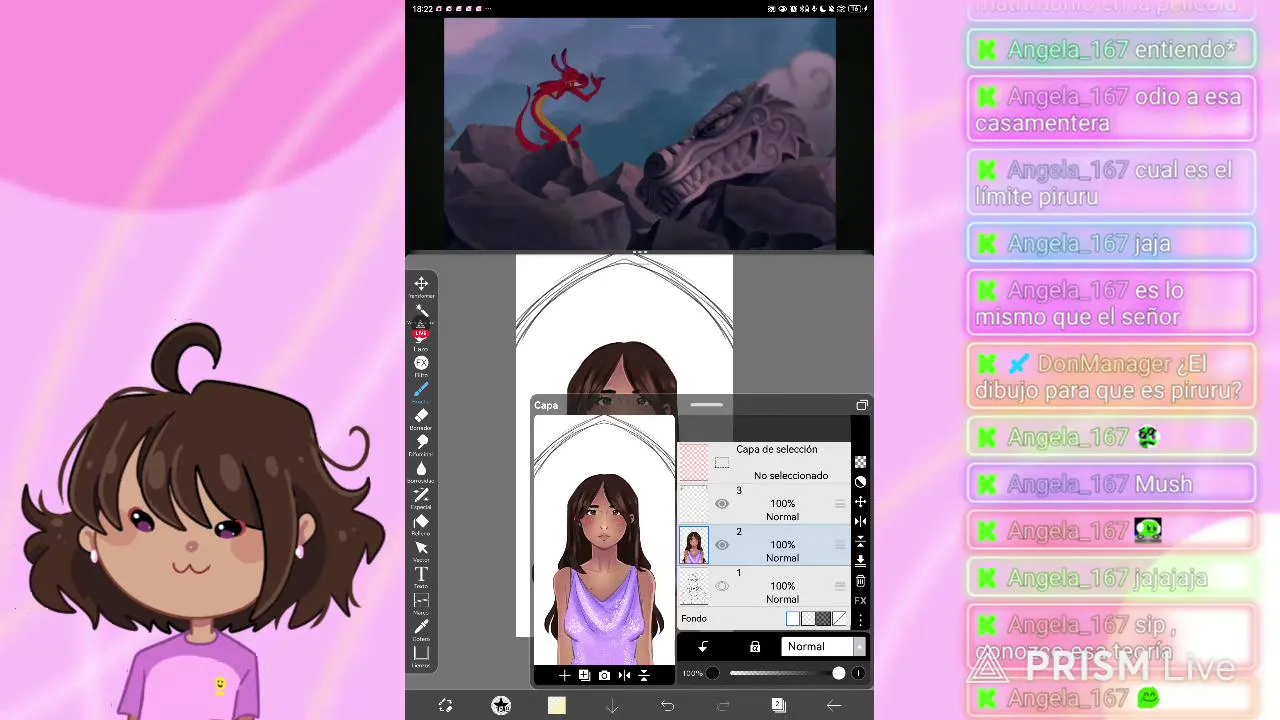Tap the dark circle at opacity slider start
Screen dimensions: 1280x720
point(712,673)
